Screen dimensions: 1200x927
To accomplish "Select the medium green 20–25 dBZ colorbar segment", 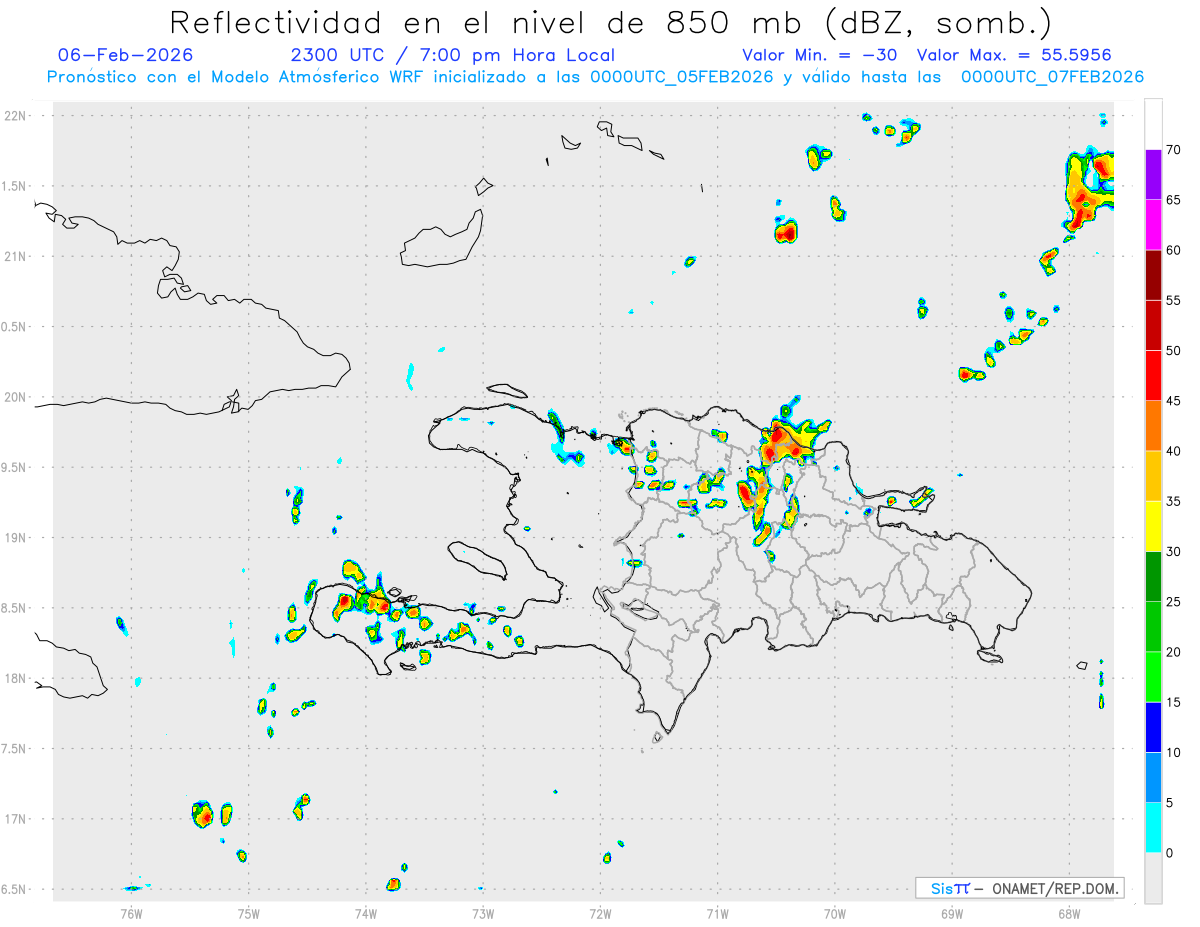I will [1153, 627].
